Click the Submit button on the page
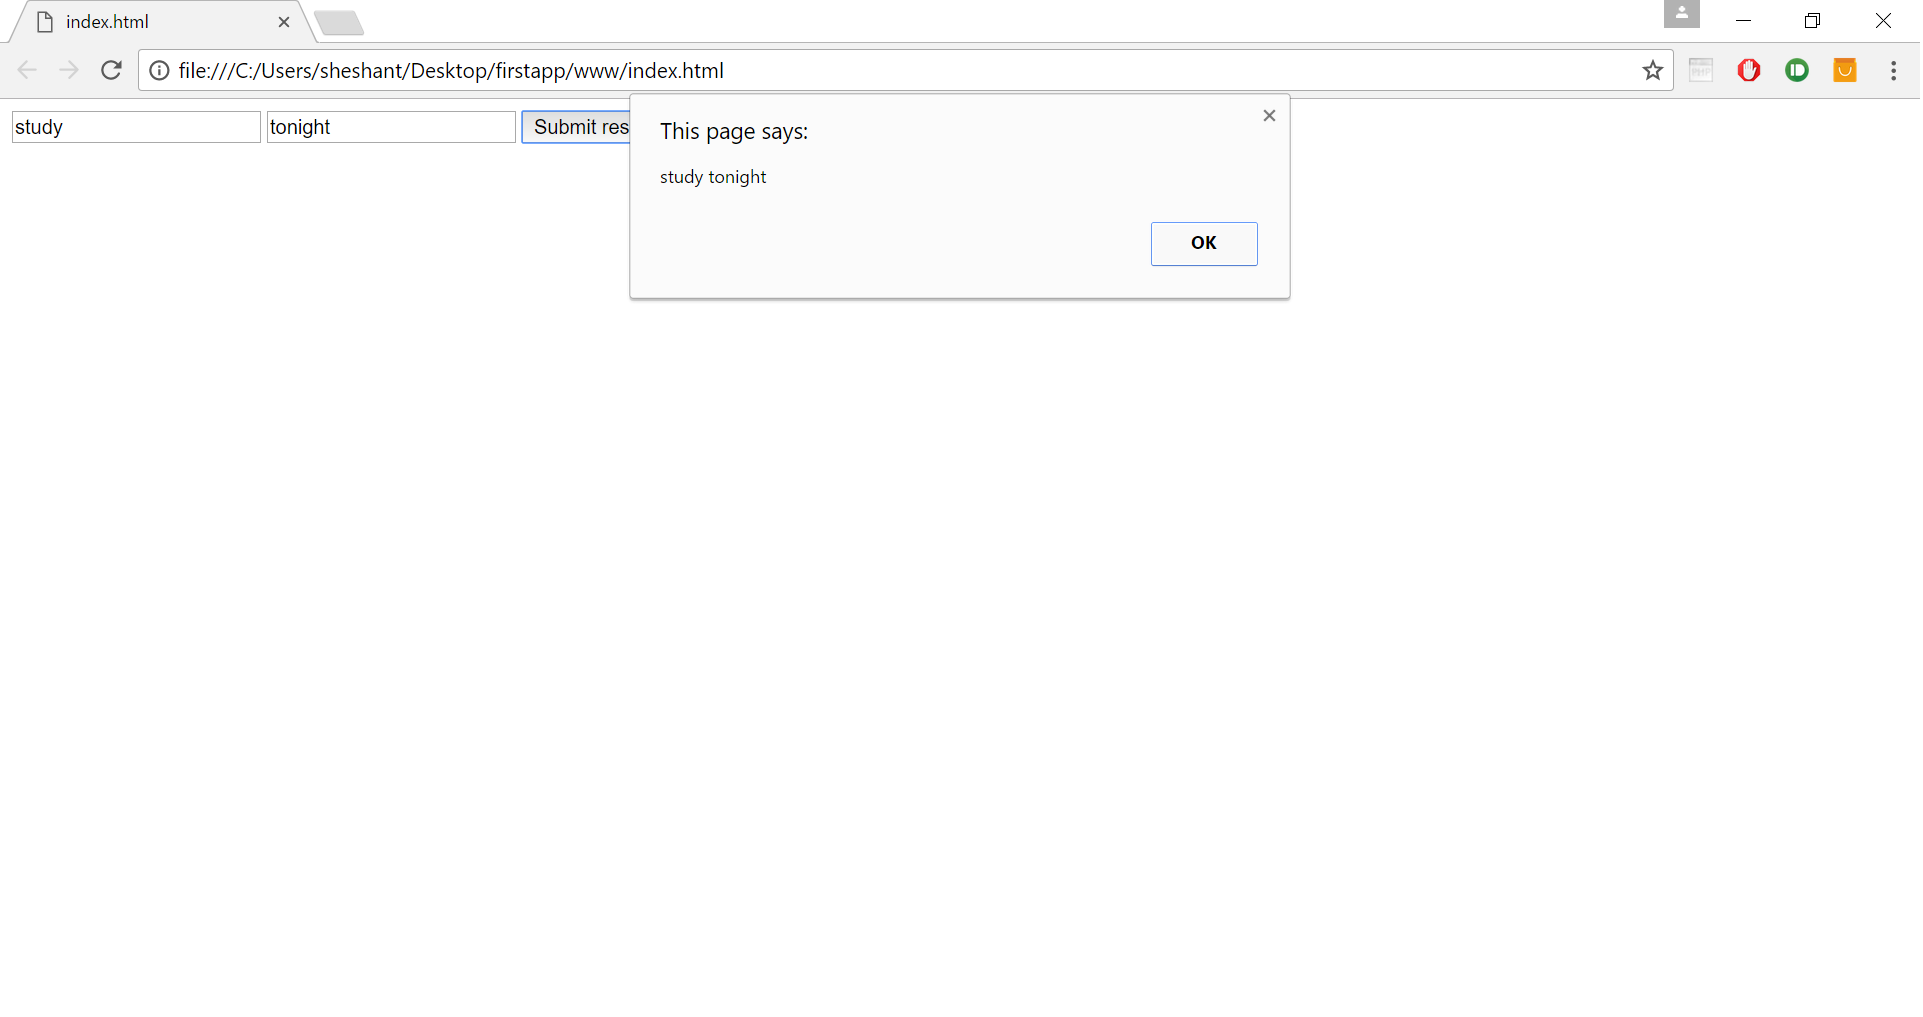 576,127
